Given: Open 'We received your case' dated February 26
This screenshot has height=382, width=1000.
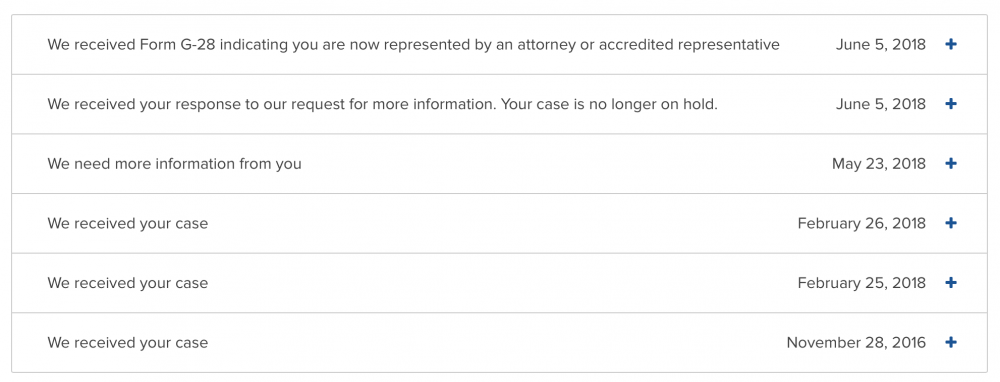Looking at the screenshot, I should point(128,223).
